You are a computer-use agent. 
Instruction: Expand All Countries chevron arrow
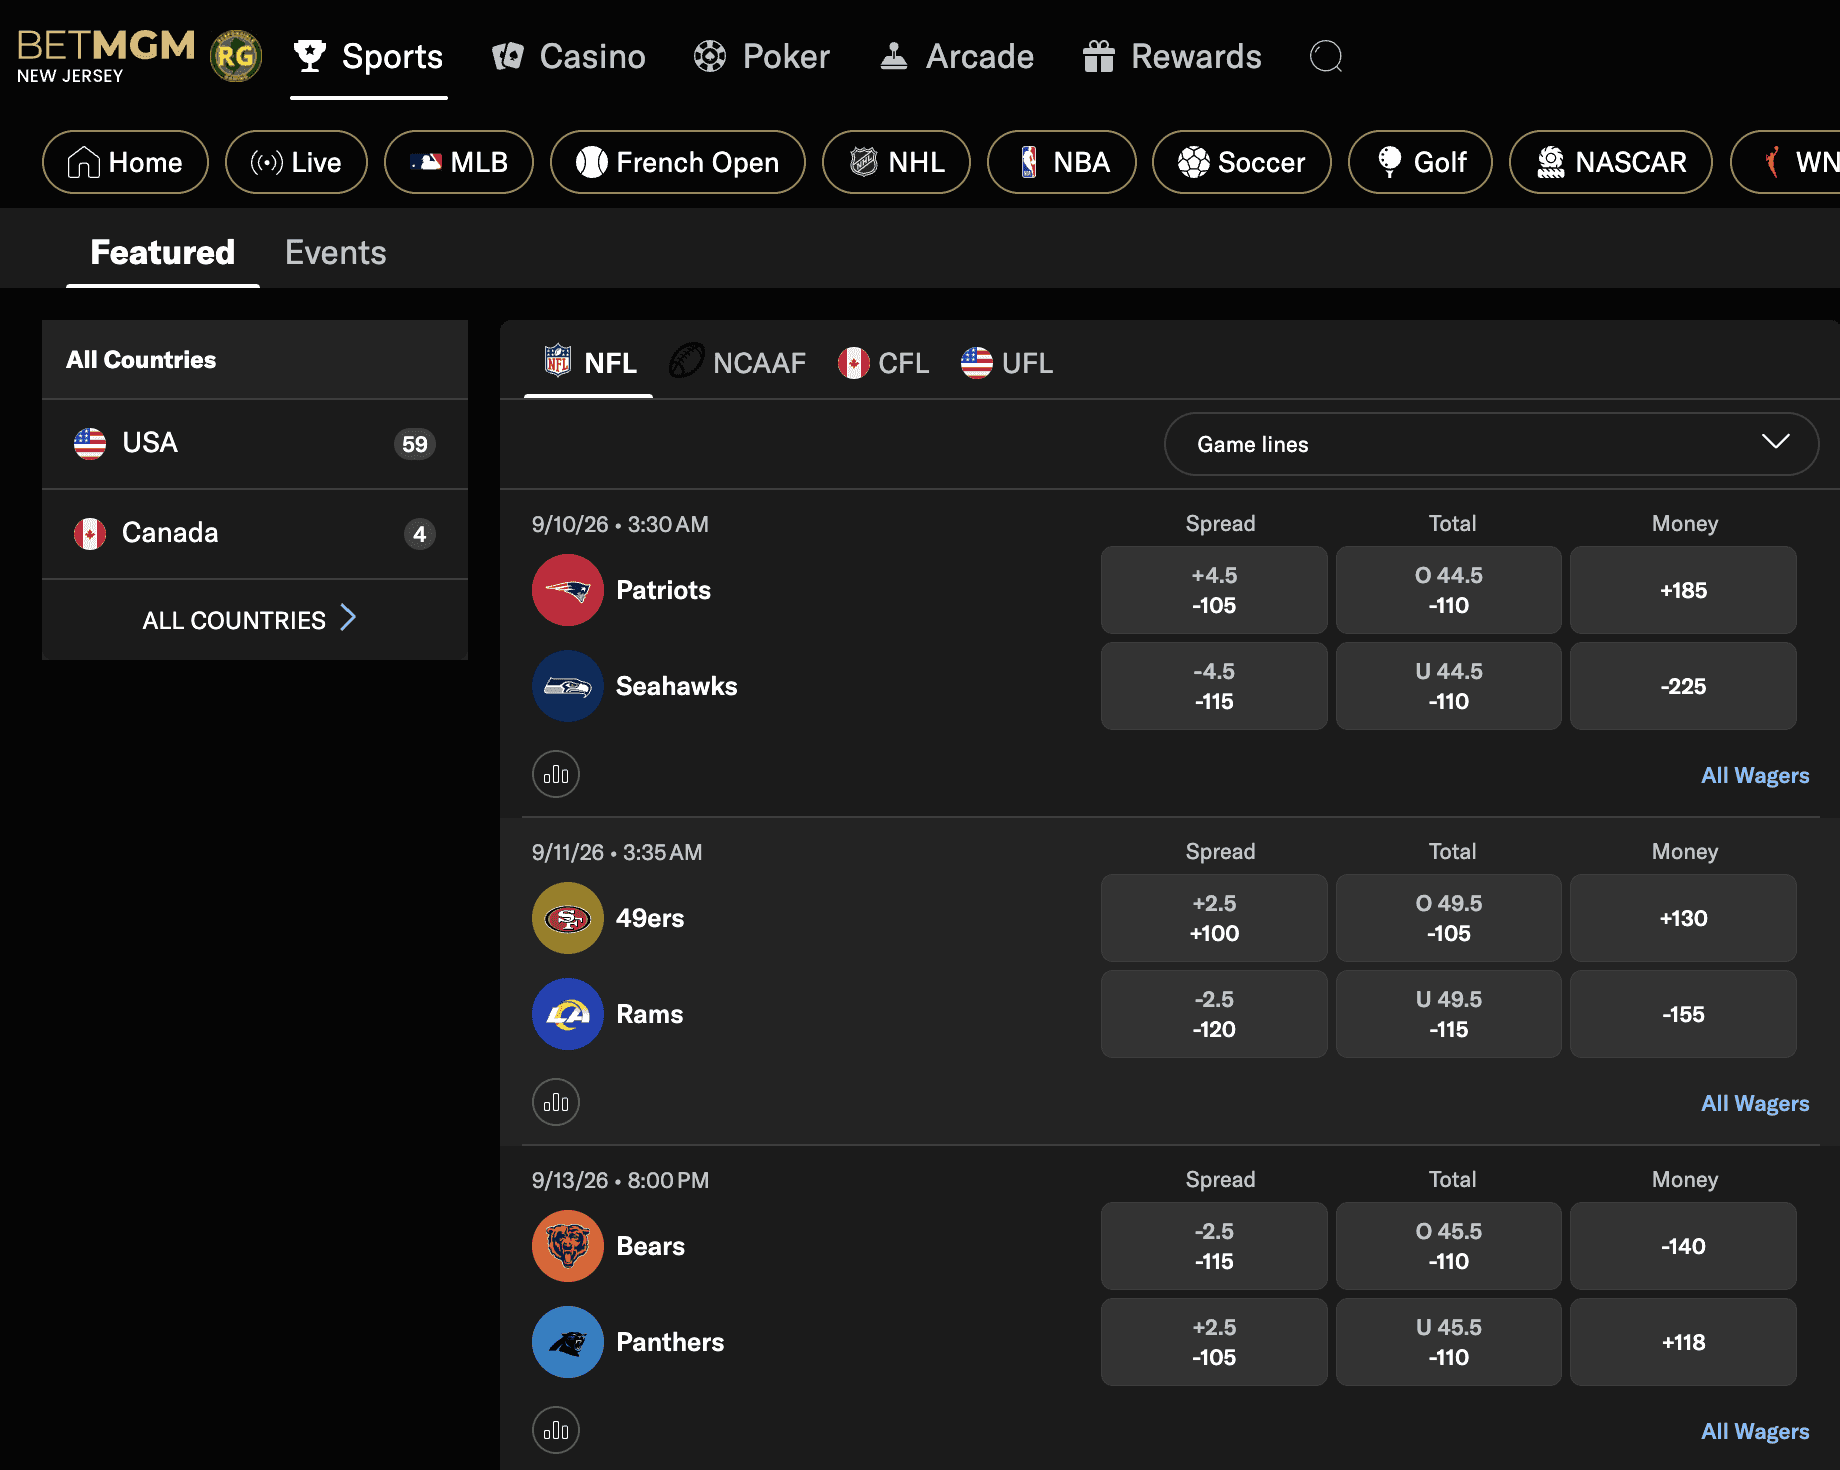pyautogui.click(x=348, y=618)
